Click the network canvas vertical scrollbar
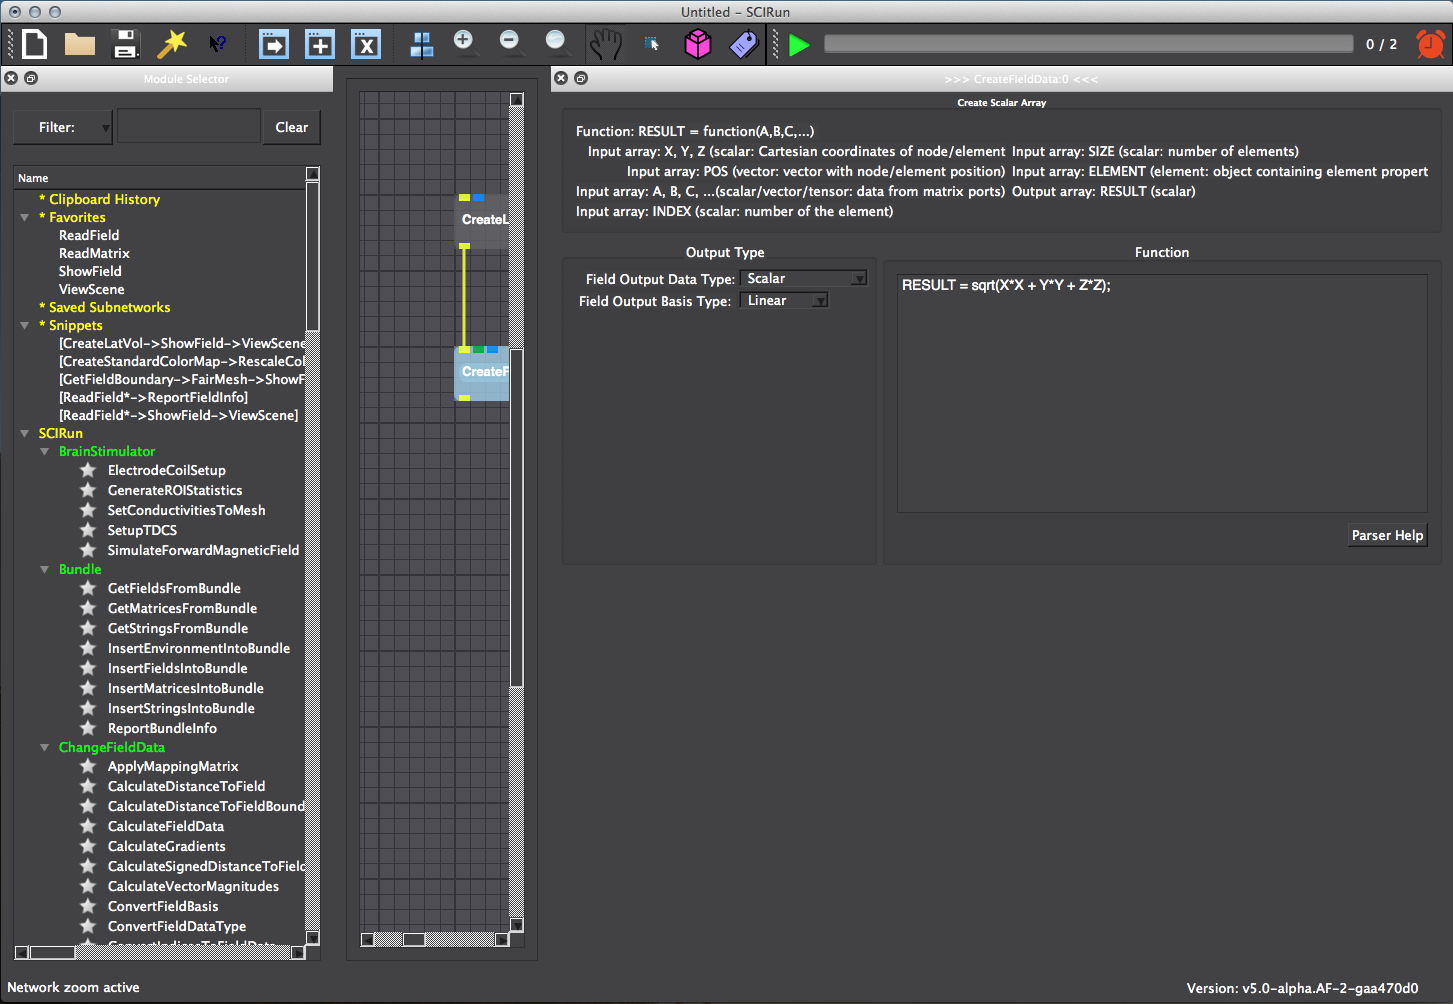This screenshot has width=1453, height=1004. [517, 518]
